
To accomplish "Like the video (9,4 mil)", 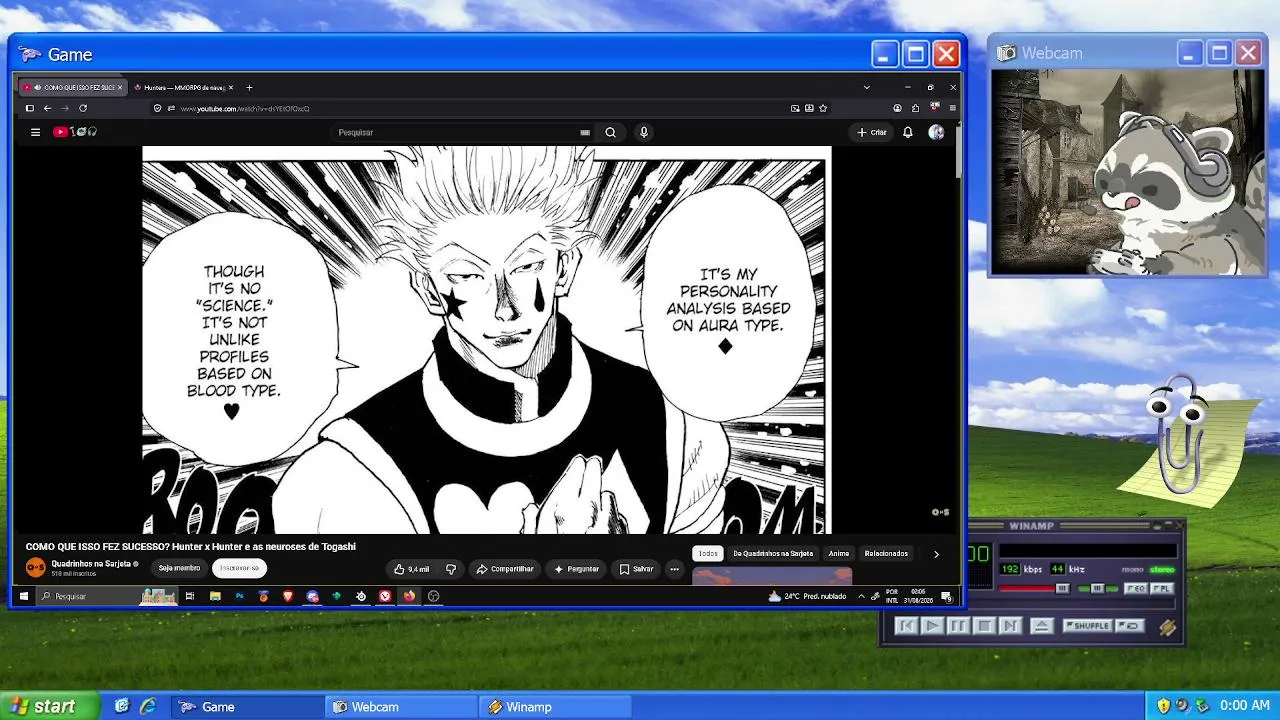I will click(412, 569).
